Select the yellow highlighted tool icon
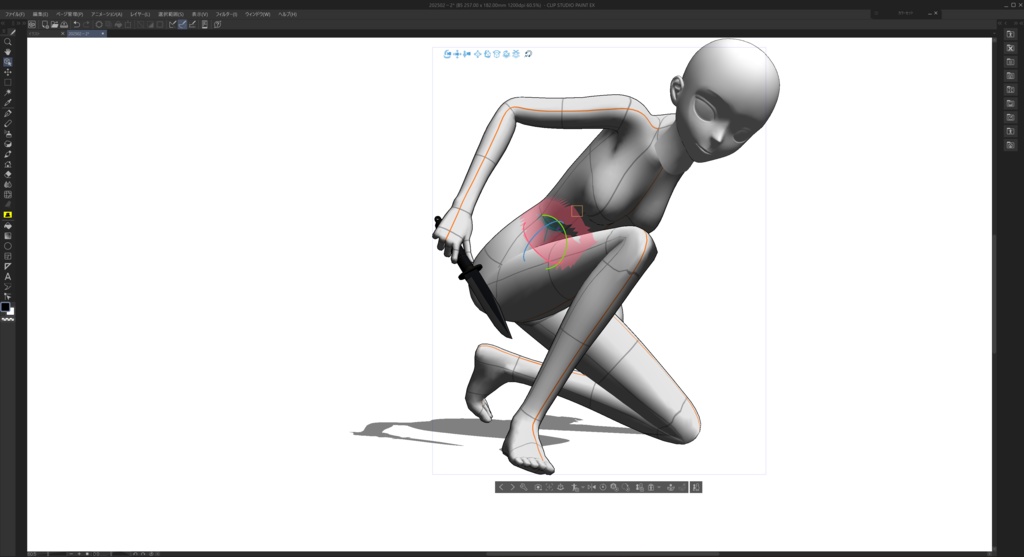 coord(8,215)
